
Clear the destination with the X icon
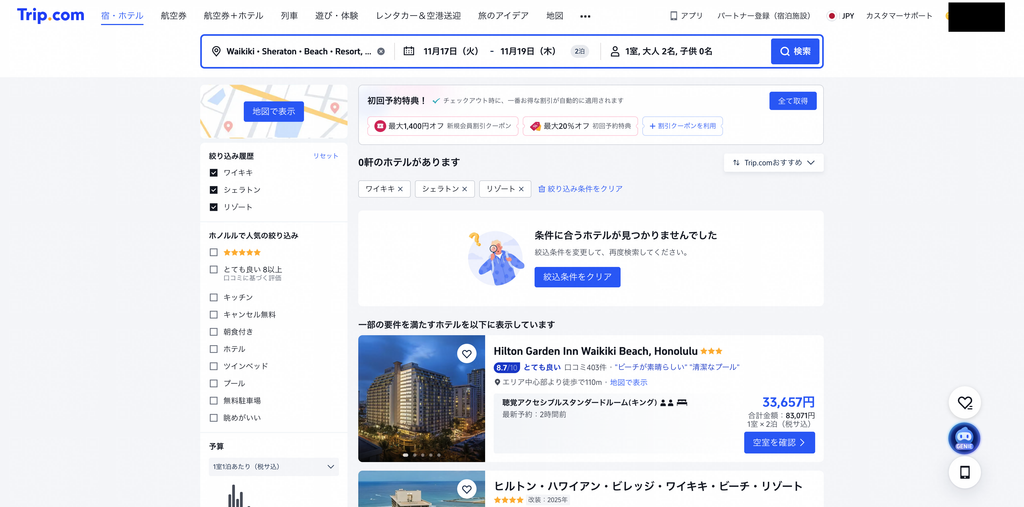point(381,51)
